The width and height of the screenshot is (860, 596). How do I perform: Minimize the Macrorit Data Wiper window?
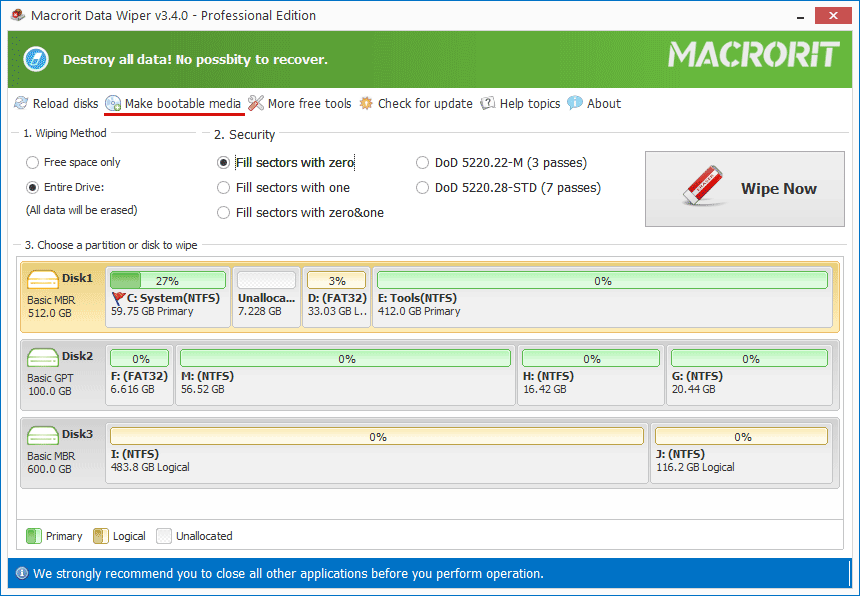[x=801, y=16]
